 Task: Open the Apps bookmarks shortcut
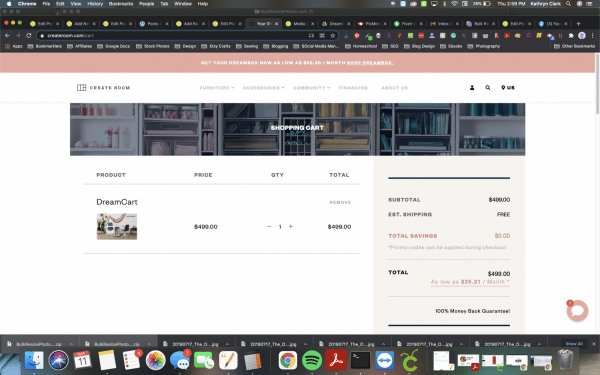(13, 46)
